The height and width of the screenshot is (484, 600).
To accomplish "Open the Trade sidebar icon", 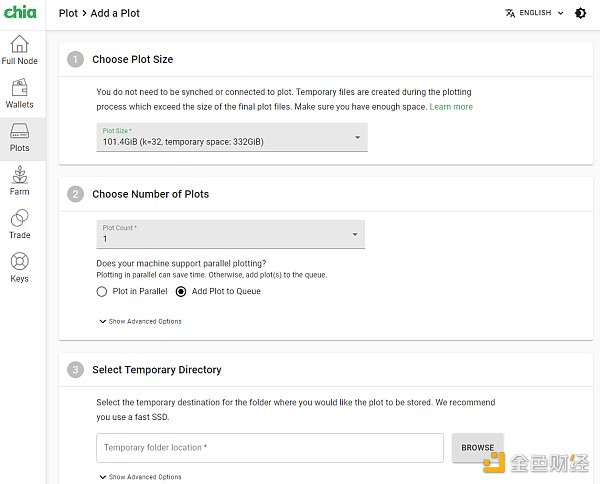I will pos(19,221).
